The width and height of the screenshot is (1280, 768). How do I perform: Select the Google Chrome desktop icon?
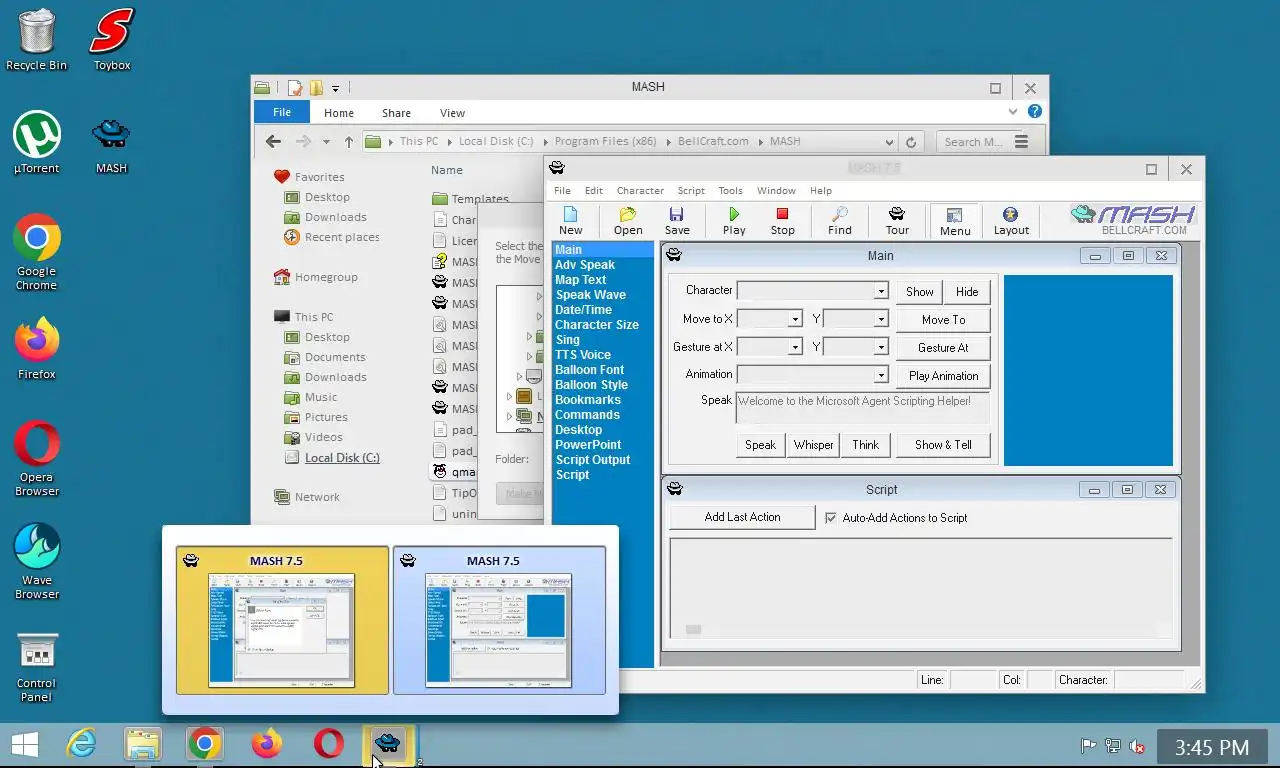37,252
